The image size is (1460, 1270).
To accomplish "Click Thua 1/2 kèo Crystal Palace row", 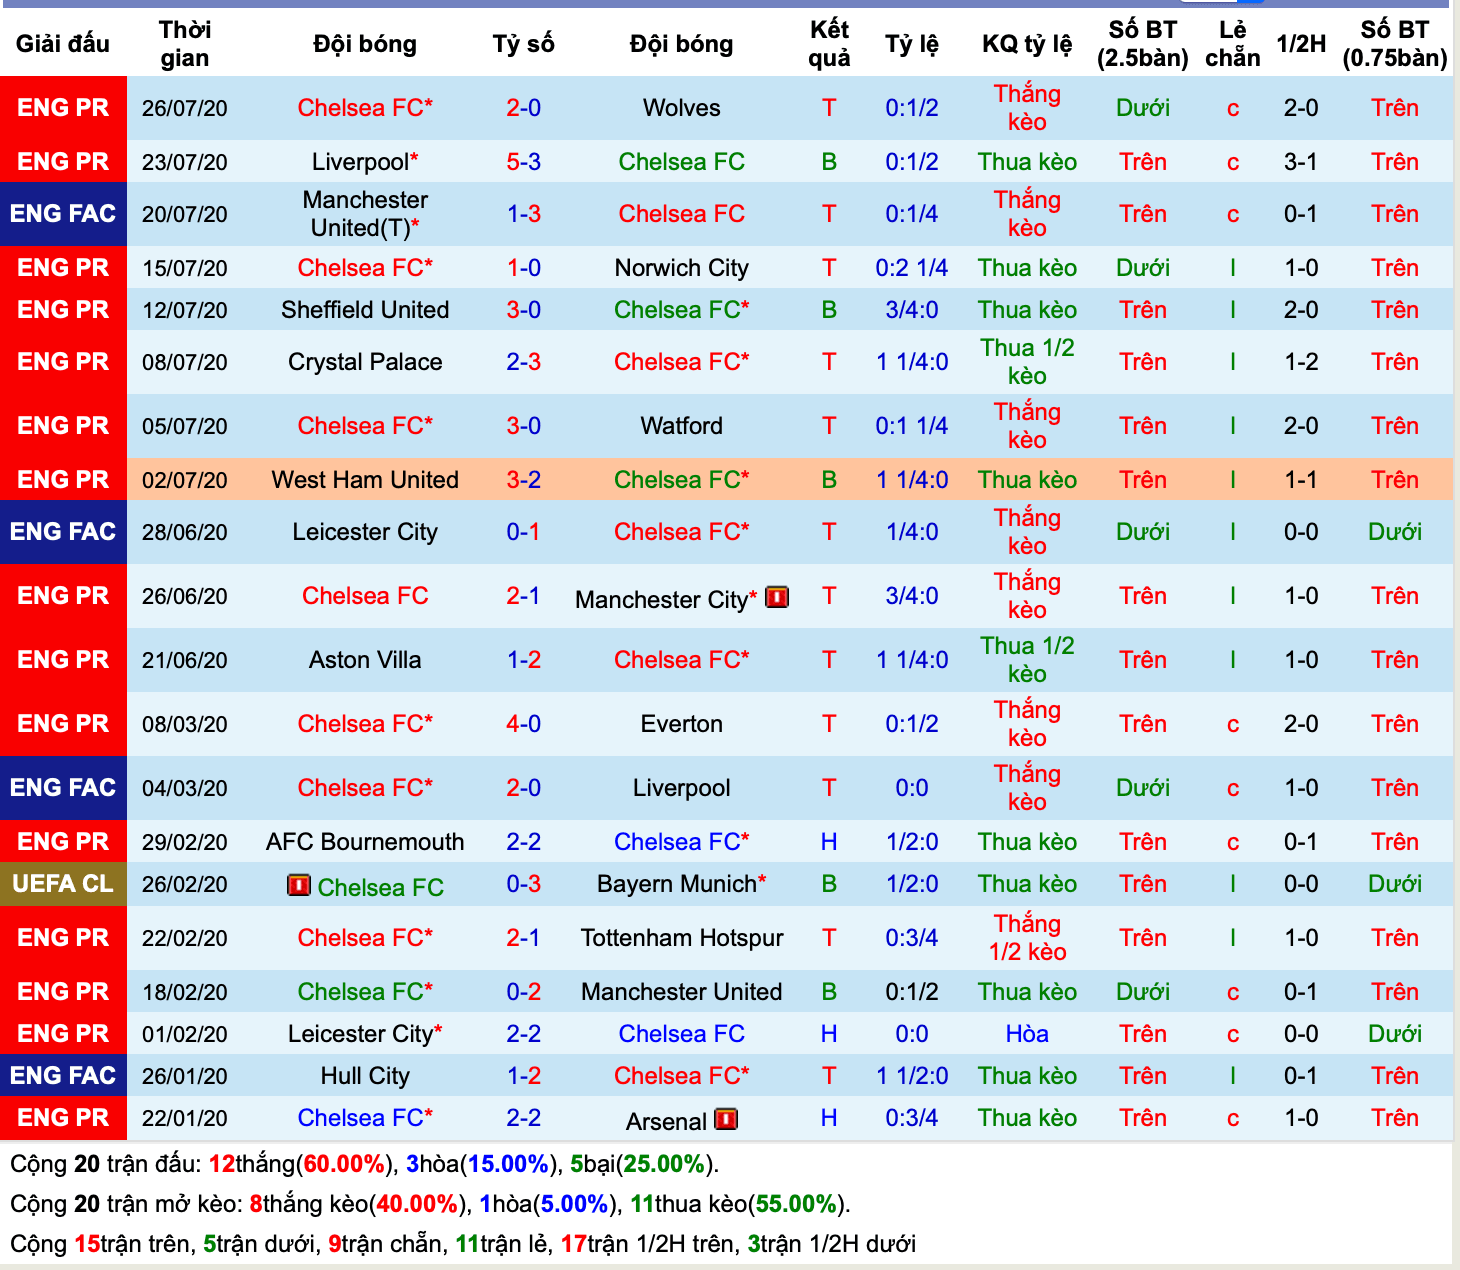I will [x=1027, y=362].
